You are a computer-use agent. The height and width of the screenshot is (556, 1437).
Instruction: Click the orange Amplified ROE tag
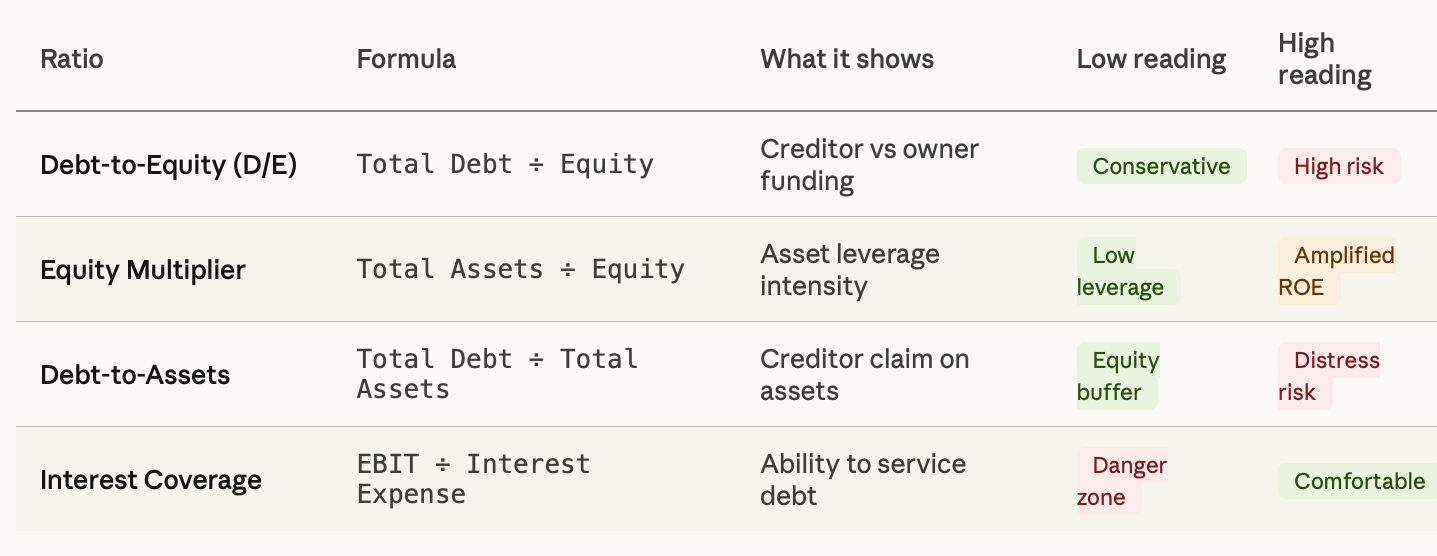[1336, 271]
